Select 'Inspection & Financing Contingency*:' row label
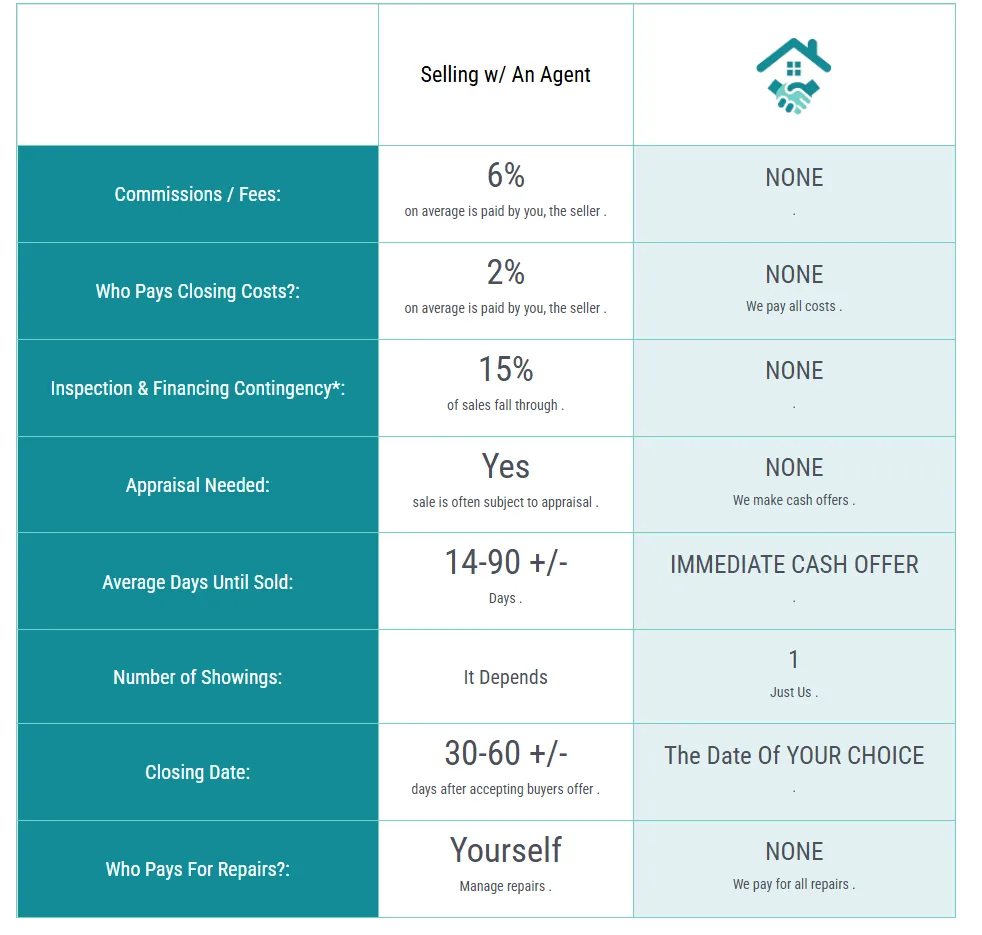 coord(197,388)
